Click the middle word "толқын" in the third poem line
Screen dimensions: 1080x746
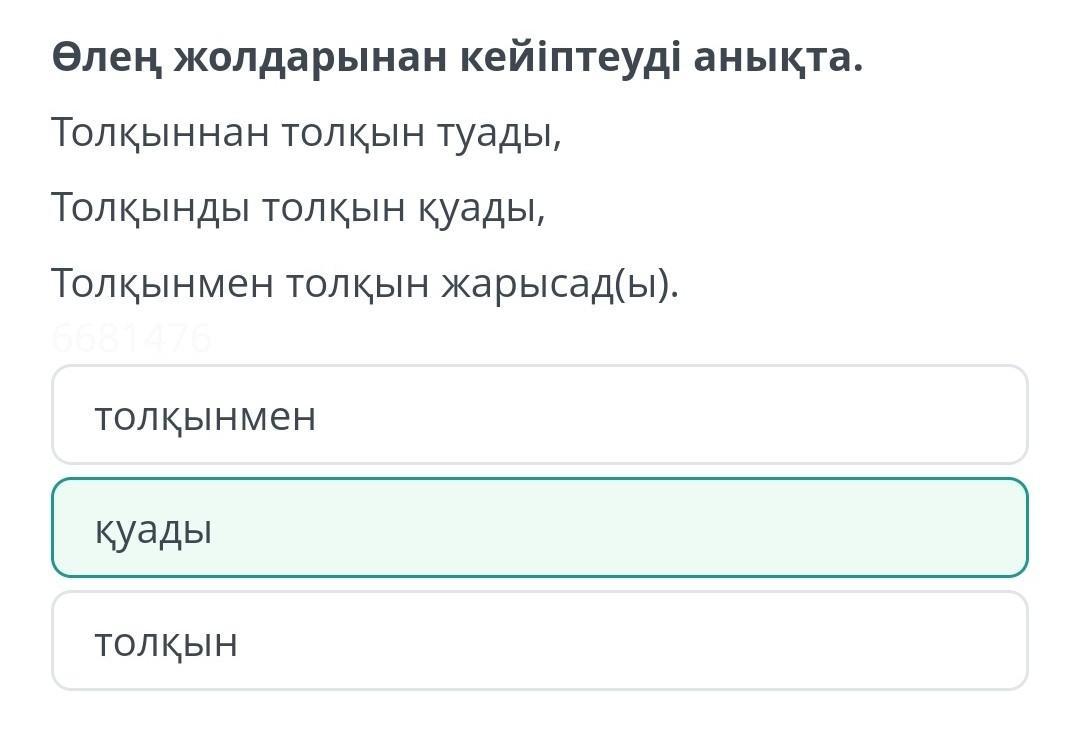[x=357, y=283]
